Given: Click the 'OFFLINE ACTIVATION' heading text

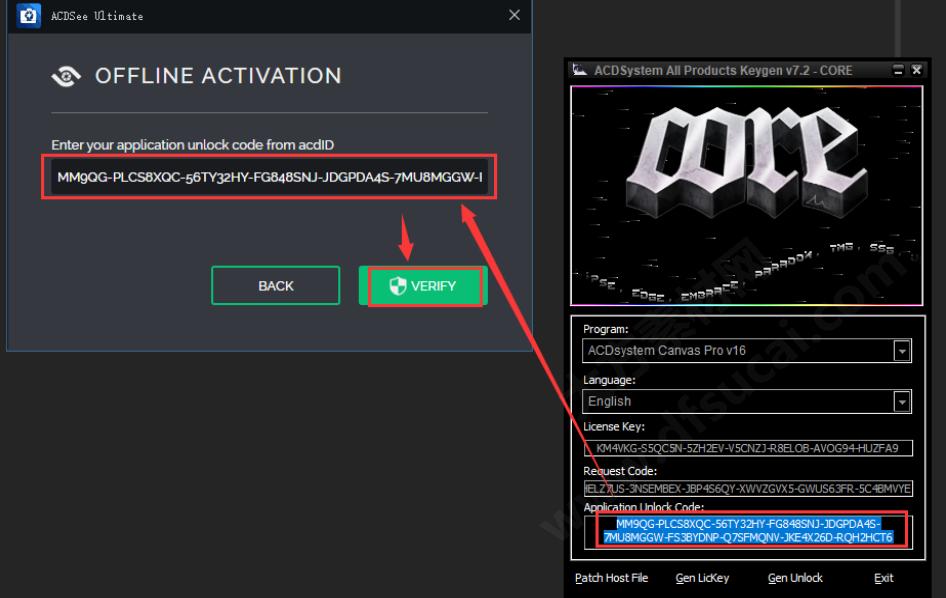Looking at the screenshot, I should 218,76.
